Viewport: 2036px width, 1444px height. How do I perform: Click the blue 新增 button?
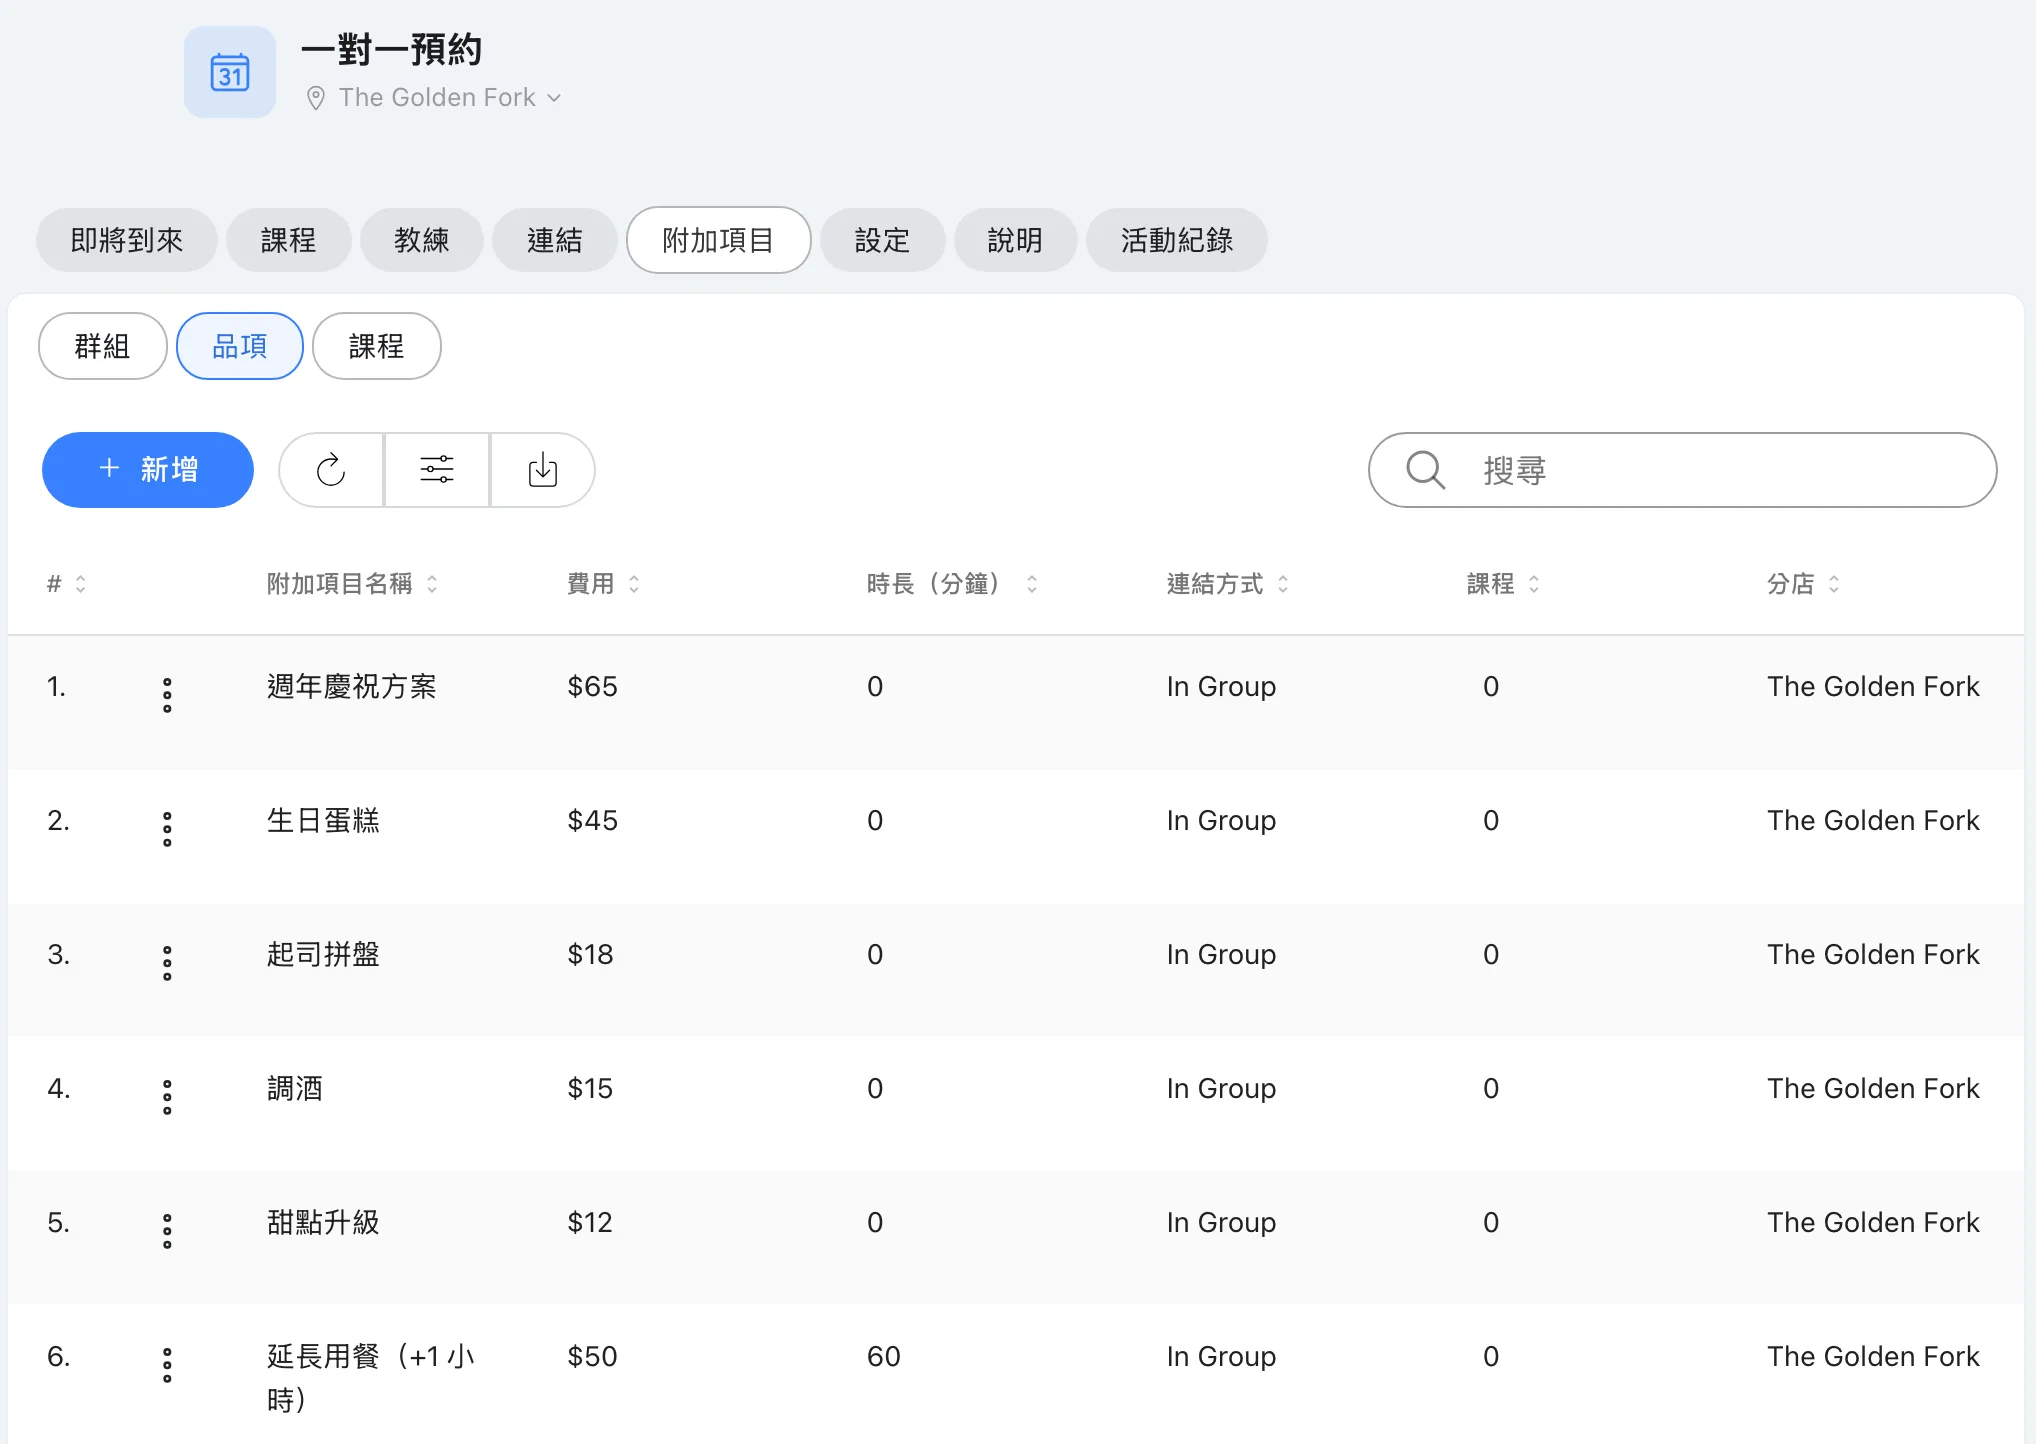148,470
